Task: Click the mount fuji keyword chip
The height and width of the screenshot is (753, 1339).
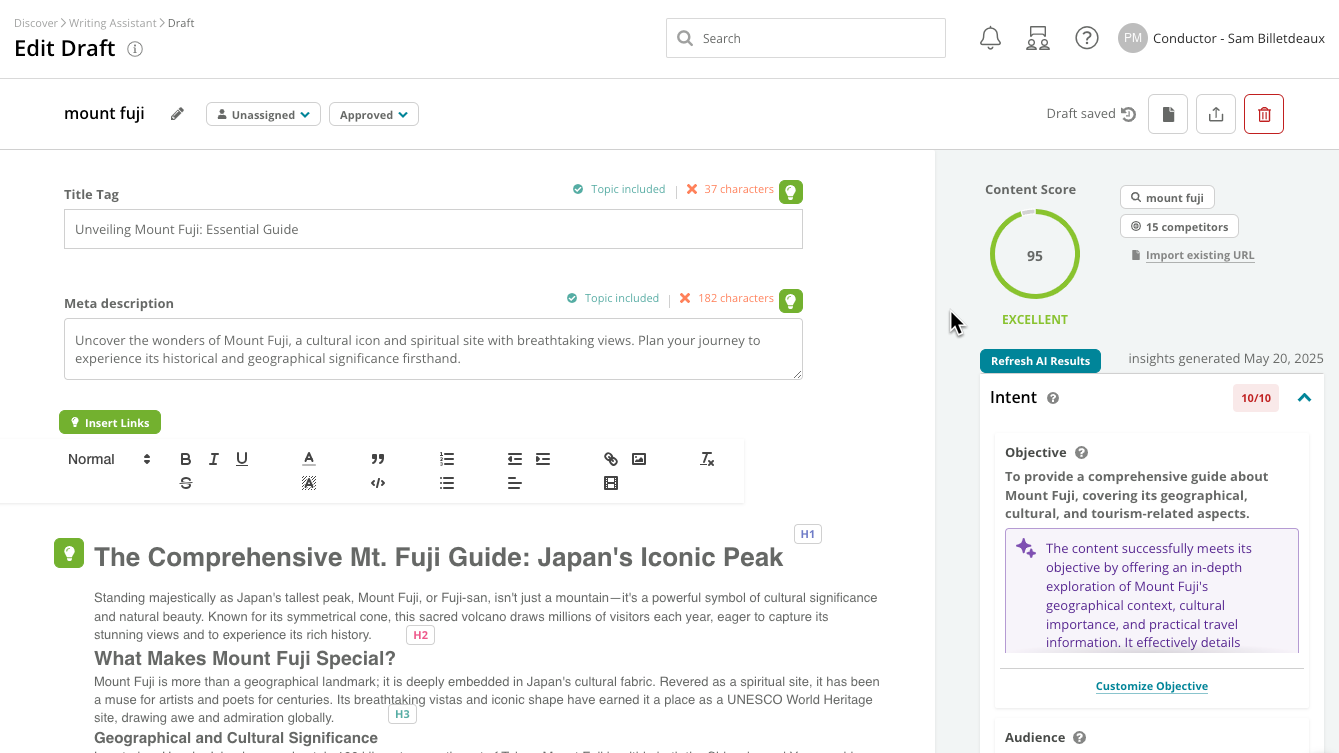Action: (1167, 198)
